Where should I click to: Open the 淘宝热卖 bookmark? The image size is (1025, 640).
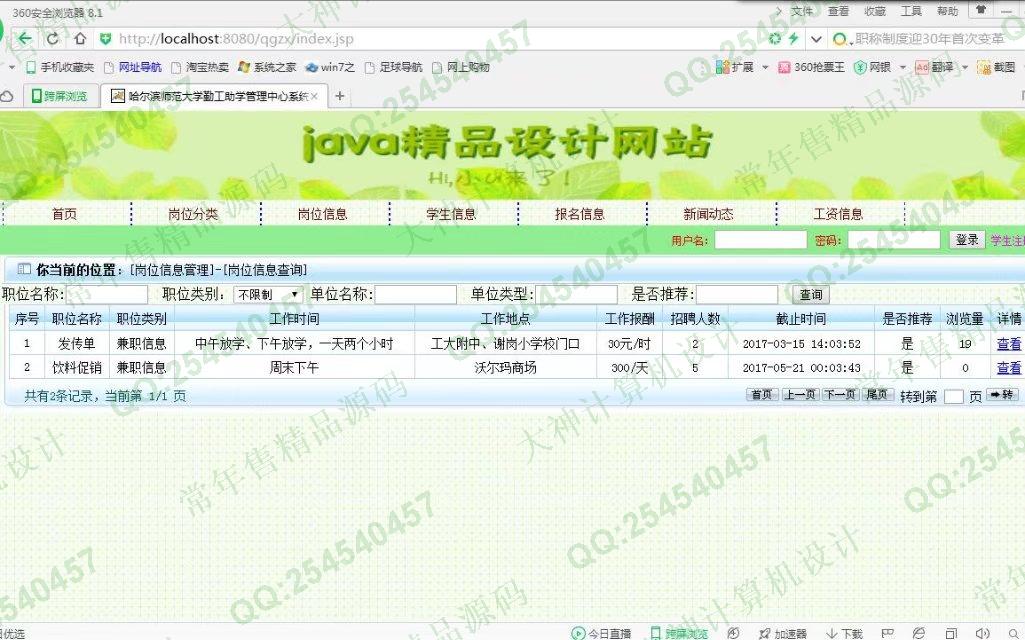[x=200, y=67]
